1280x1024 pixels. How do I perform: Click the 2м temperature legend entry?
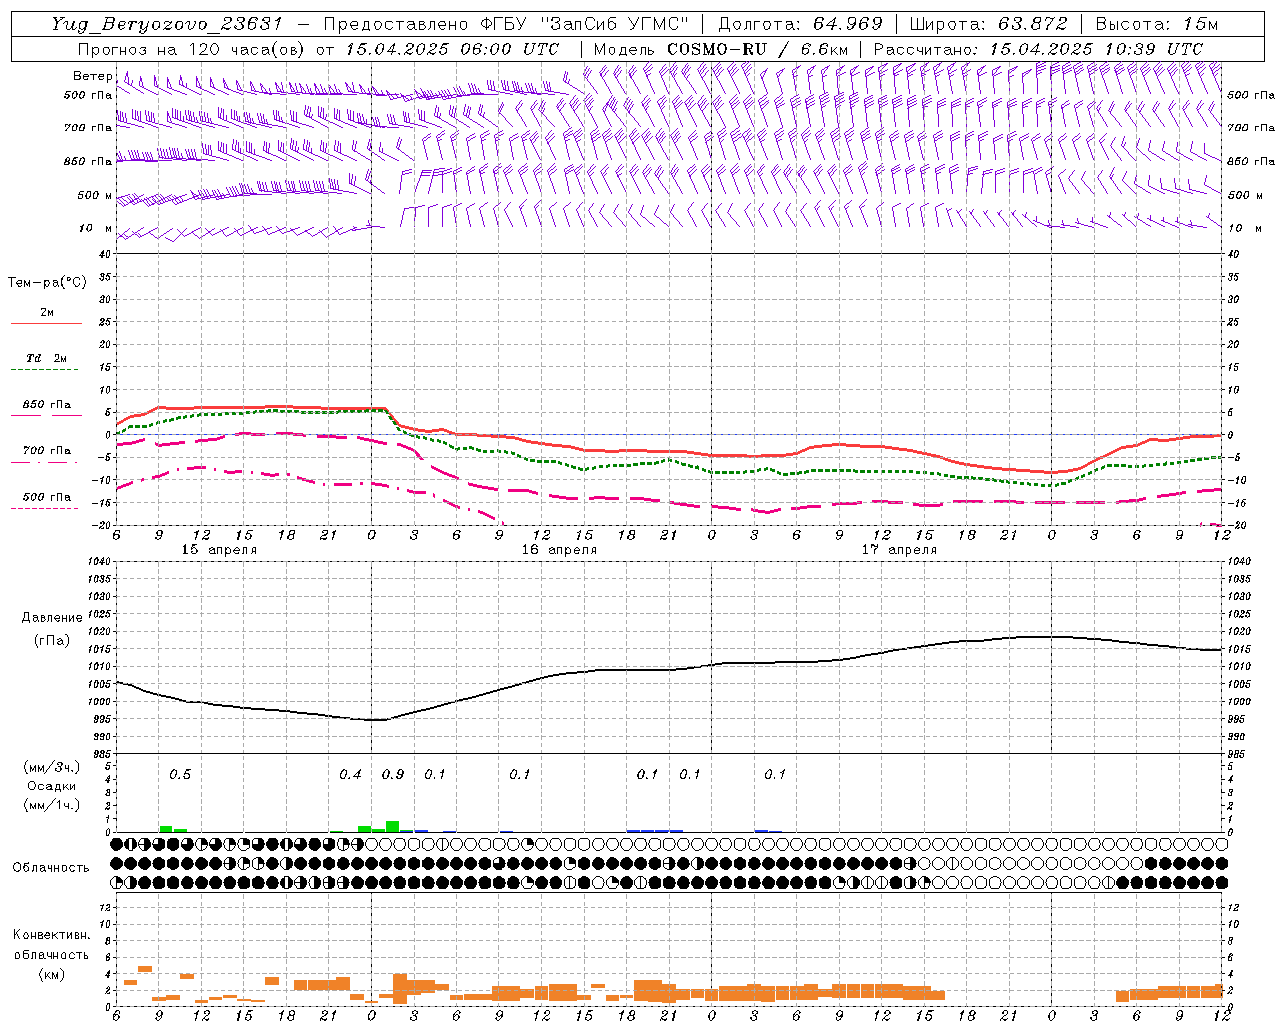tap(46, 313)
